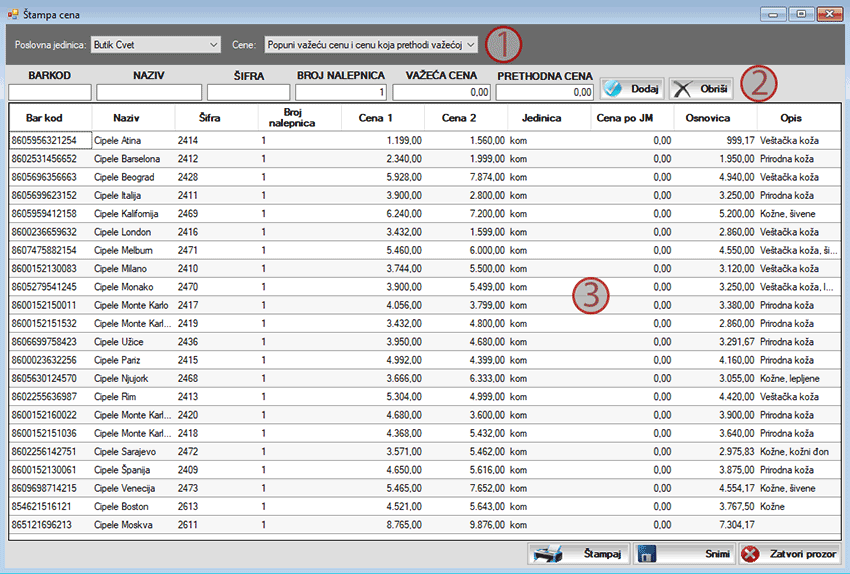Select barcode cell 8605956321254
This screenshot has width=850, height=574.
coord(50,140)
